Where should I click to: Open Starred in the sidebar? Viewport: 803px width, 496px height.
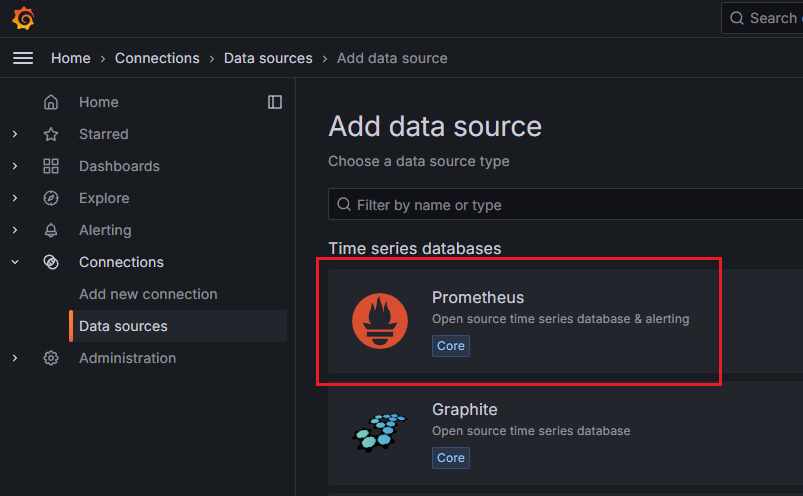click(103, 134)
